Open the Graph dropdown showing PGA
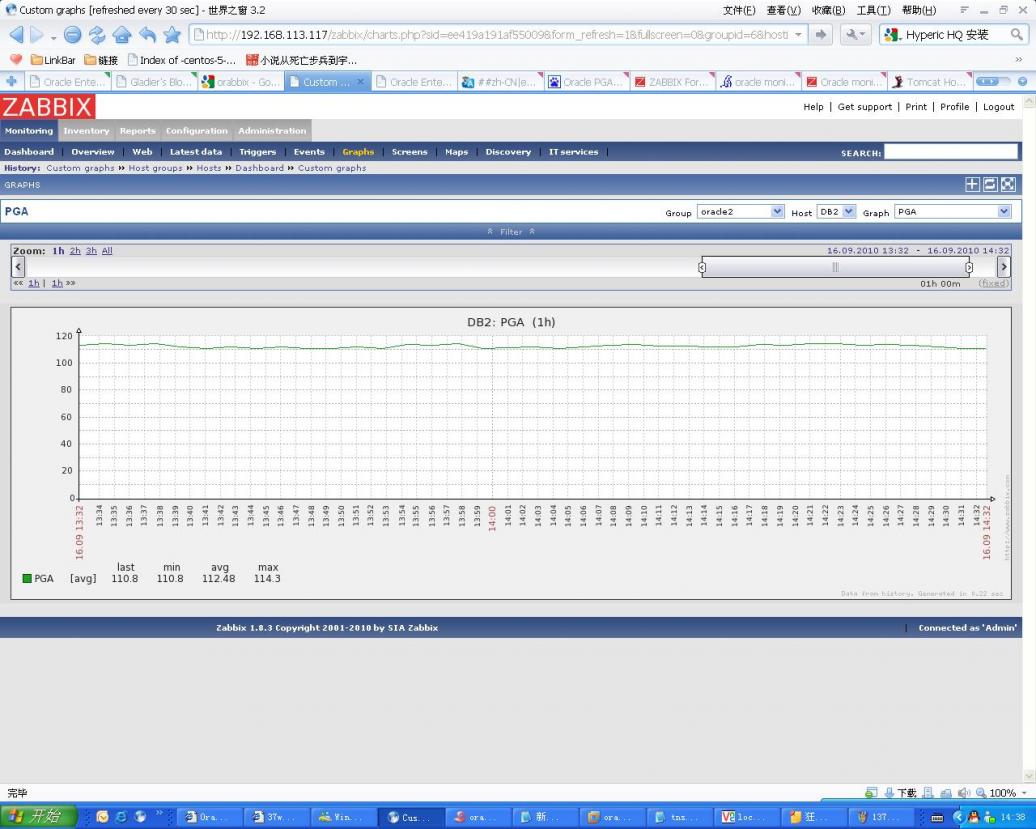 [x=952, y=212]
